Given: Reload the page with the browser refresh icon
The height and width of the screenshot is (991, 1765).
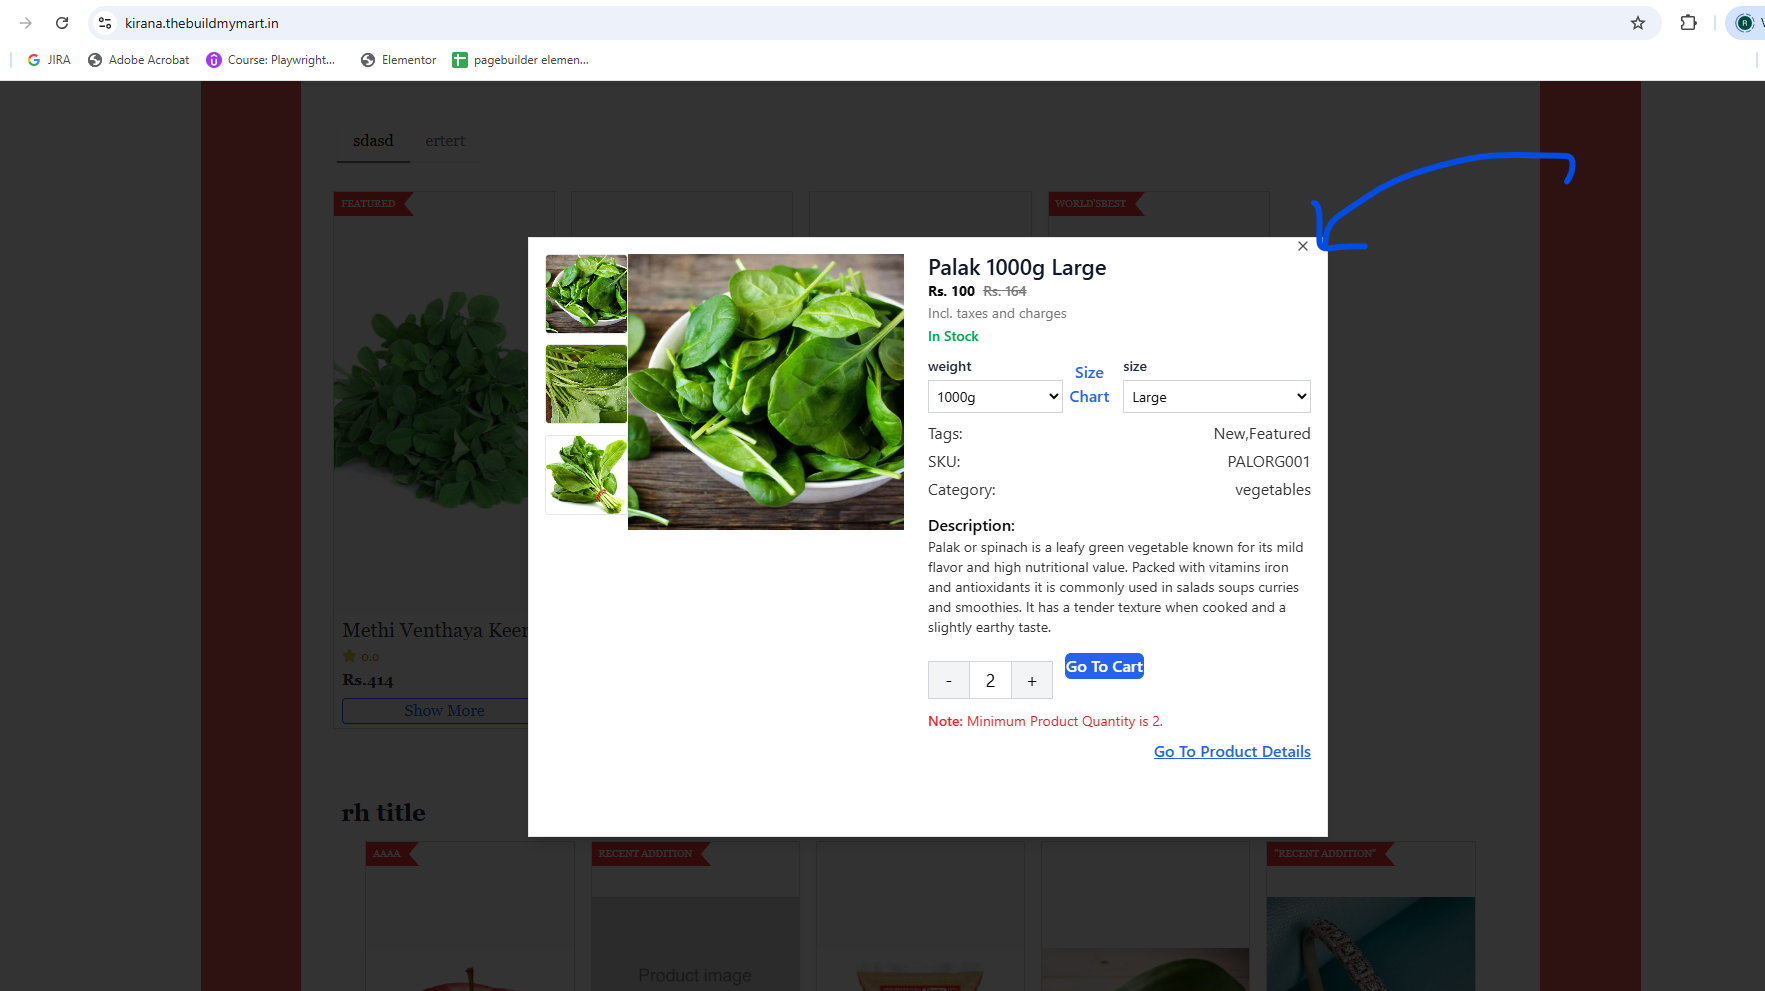Looking at the screenshot, I should 62,23.
